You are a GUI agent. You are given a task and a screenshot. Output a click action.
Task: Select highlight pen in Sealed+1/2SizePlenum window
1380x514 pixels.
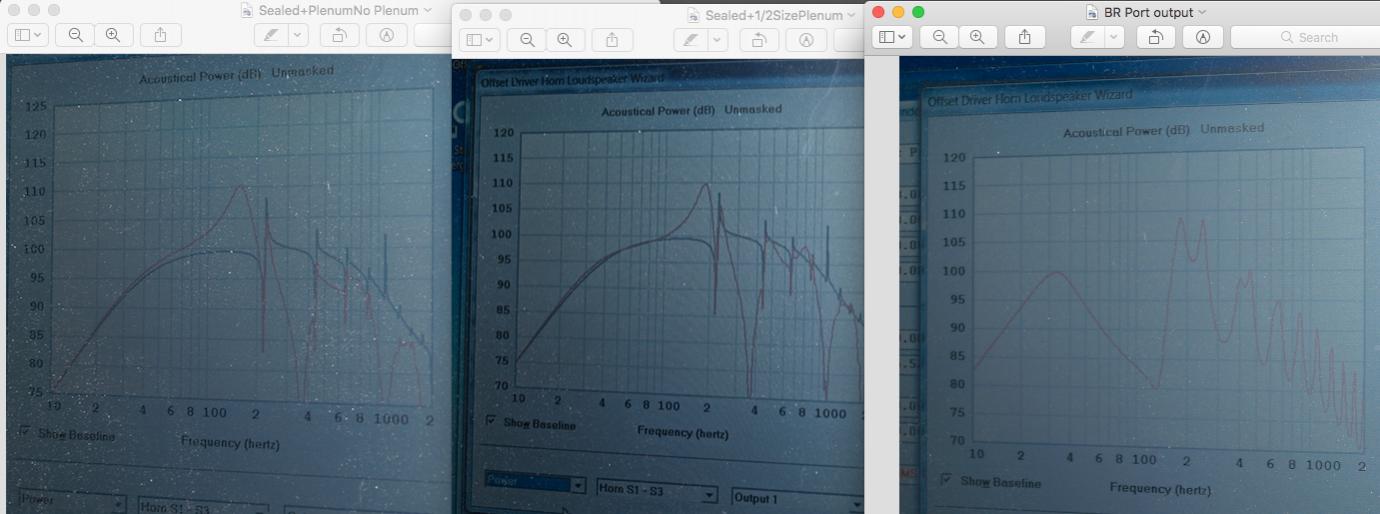pyautogui.click(x=690, y=40)
